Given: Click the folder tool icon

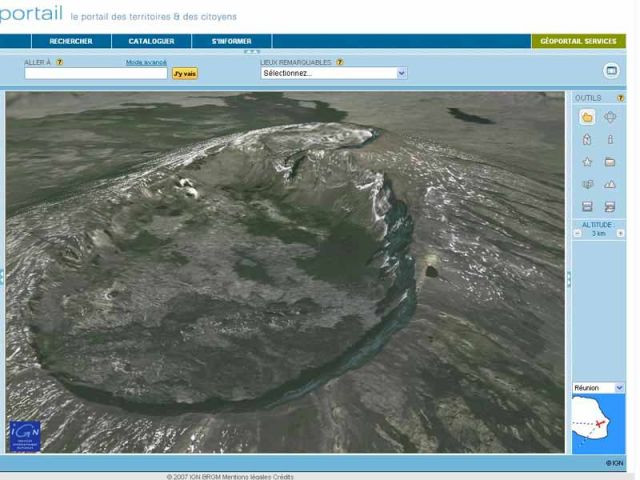Looking at the screenshot, I should (610, 162).
